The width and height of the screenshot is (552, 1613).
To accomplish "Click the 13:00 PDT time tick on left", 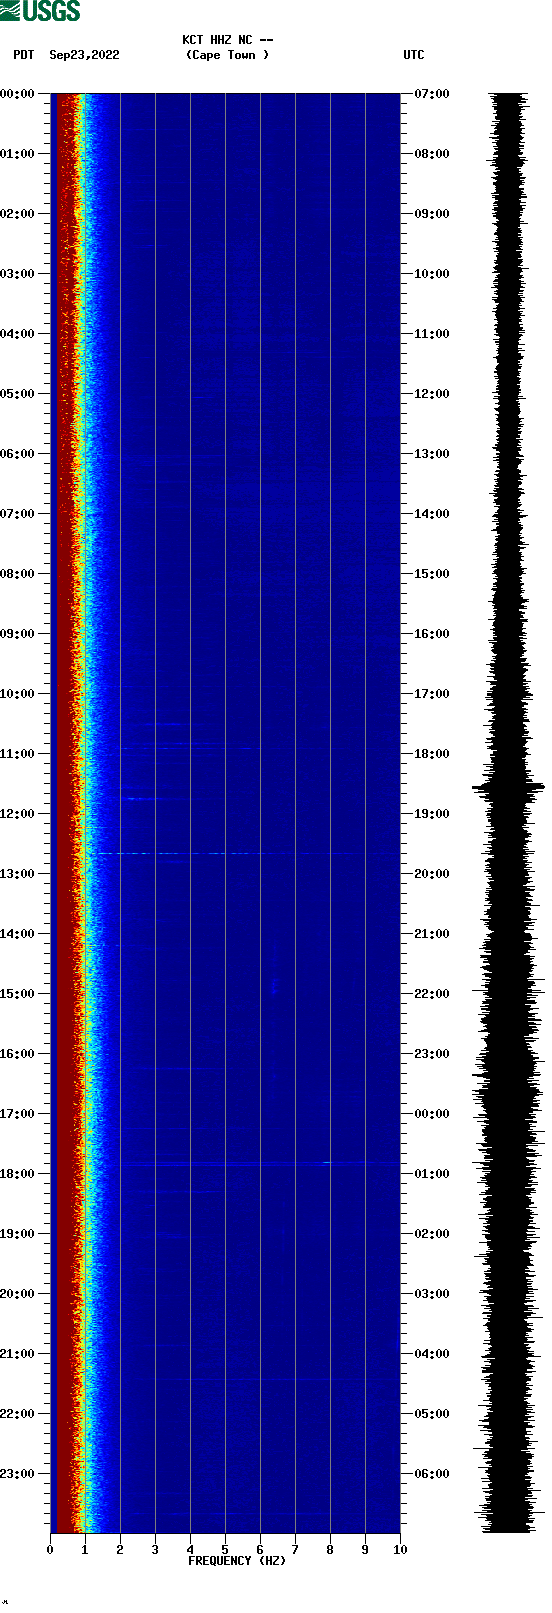I will coord(17,874).
